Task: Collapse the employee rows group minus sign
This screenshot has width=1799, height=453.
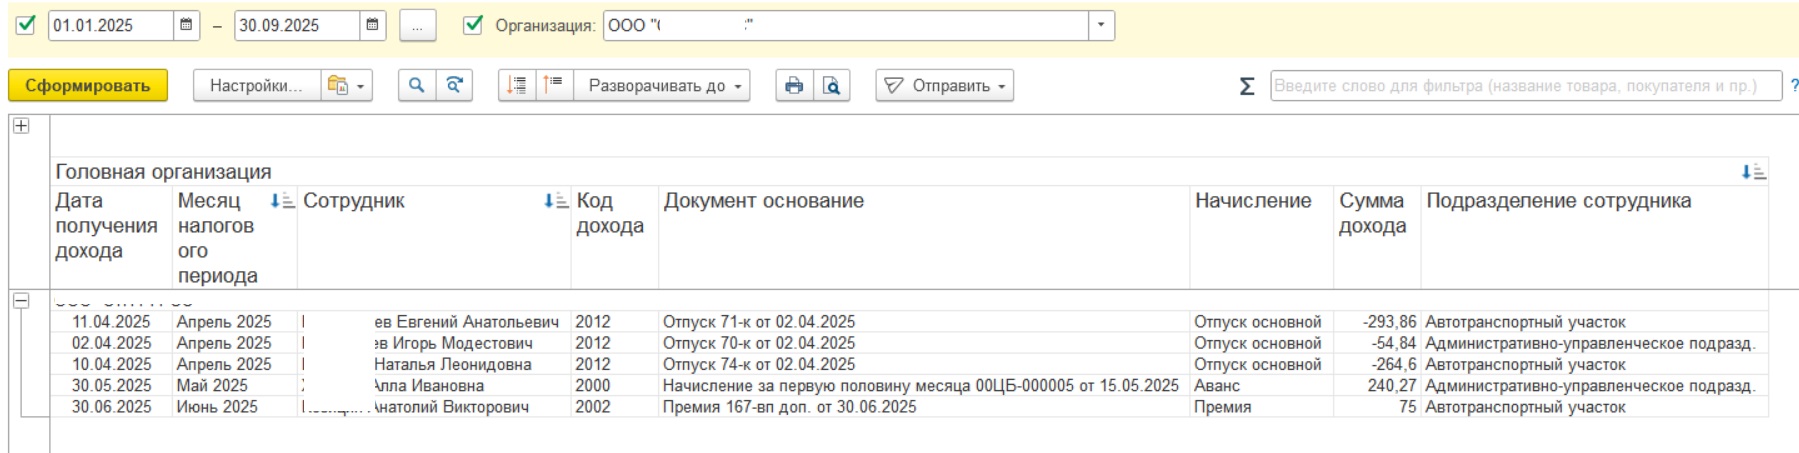Action: coord(21,301)
